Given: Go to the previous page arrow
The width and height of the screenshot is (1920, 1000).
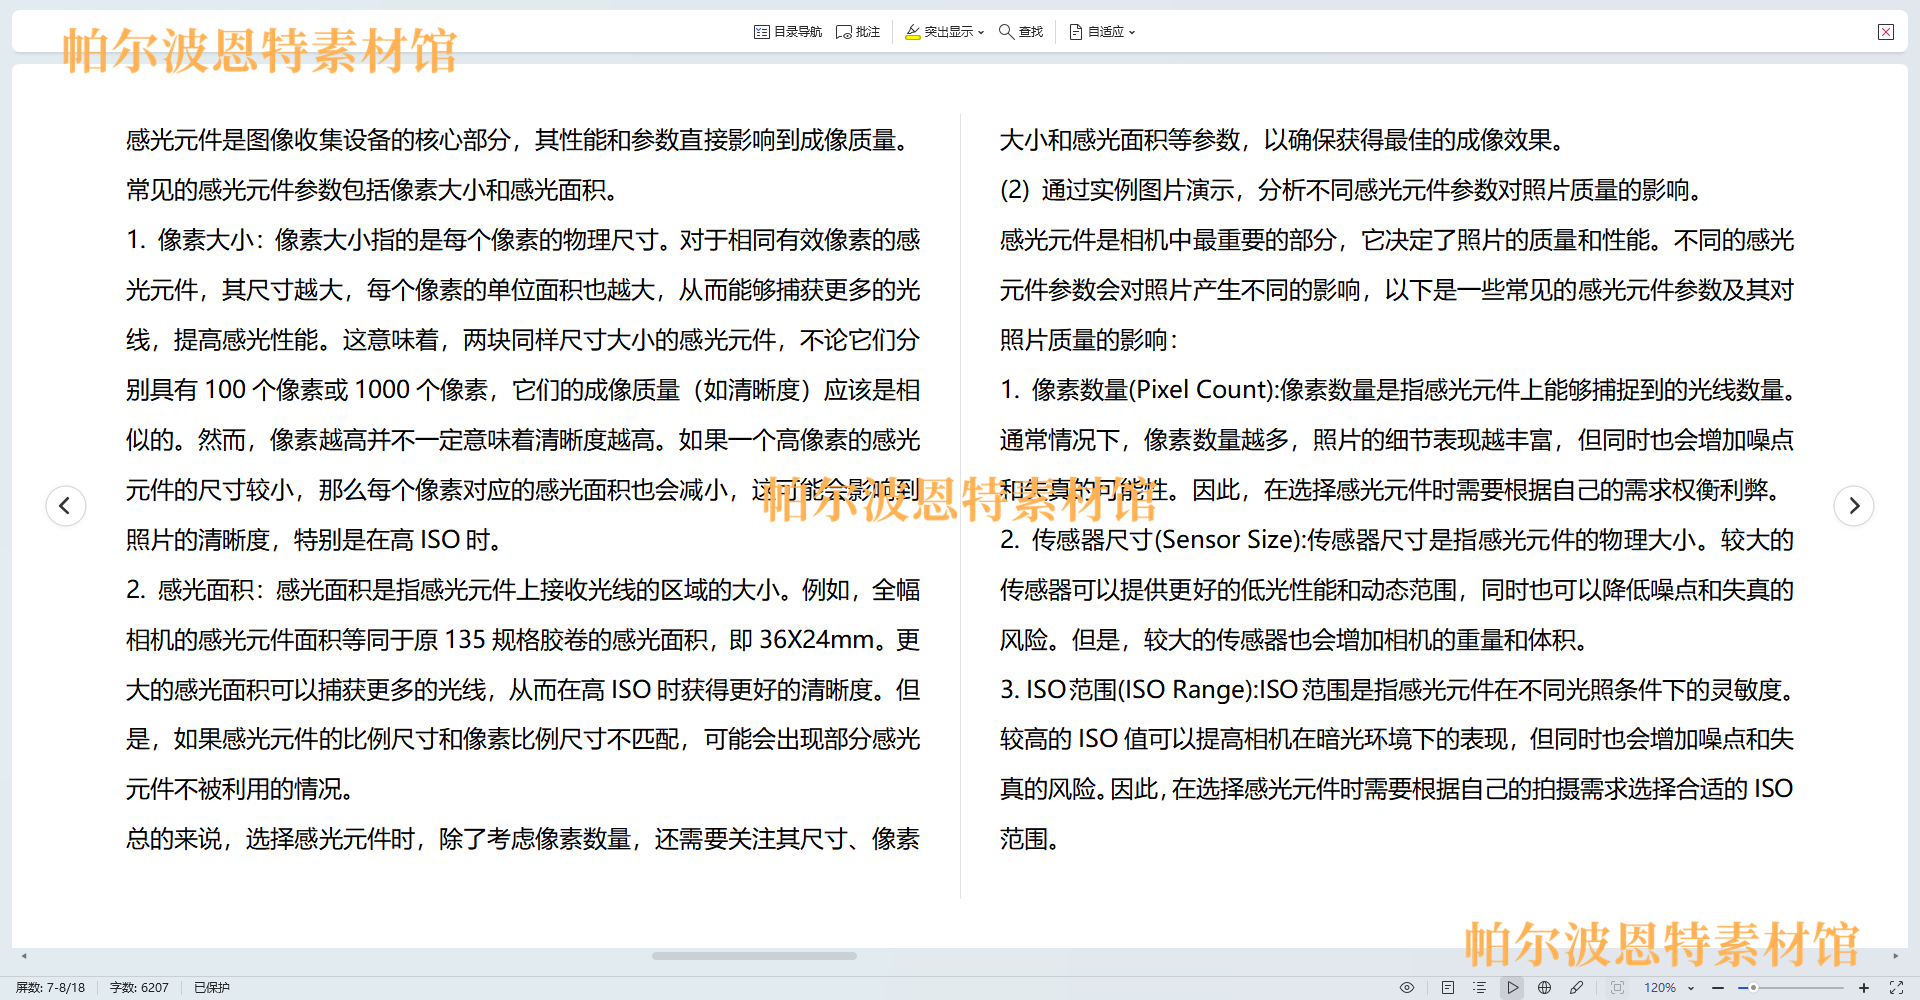Looking at the screenshot, I should tap(66, 505).
